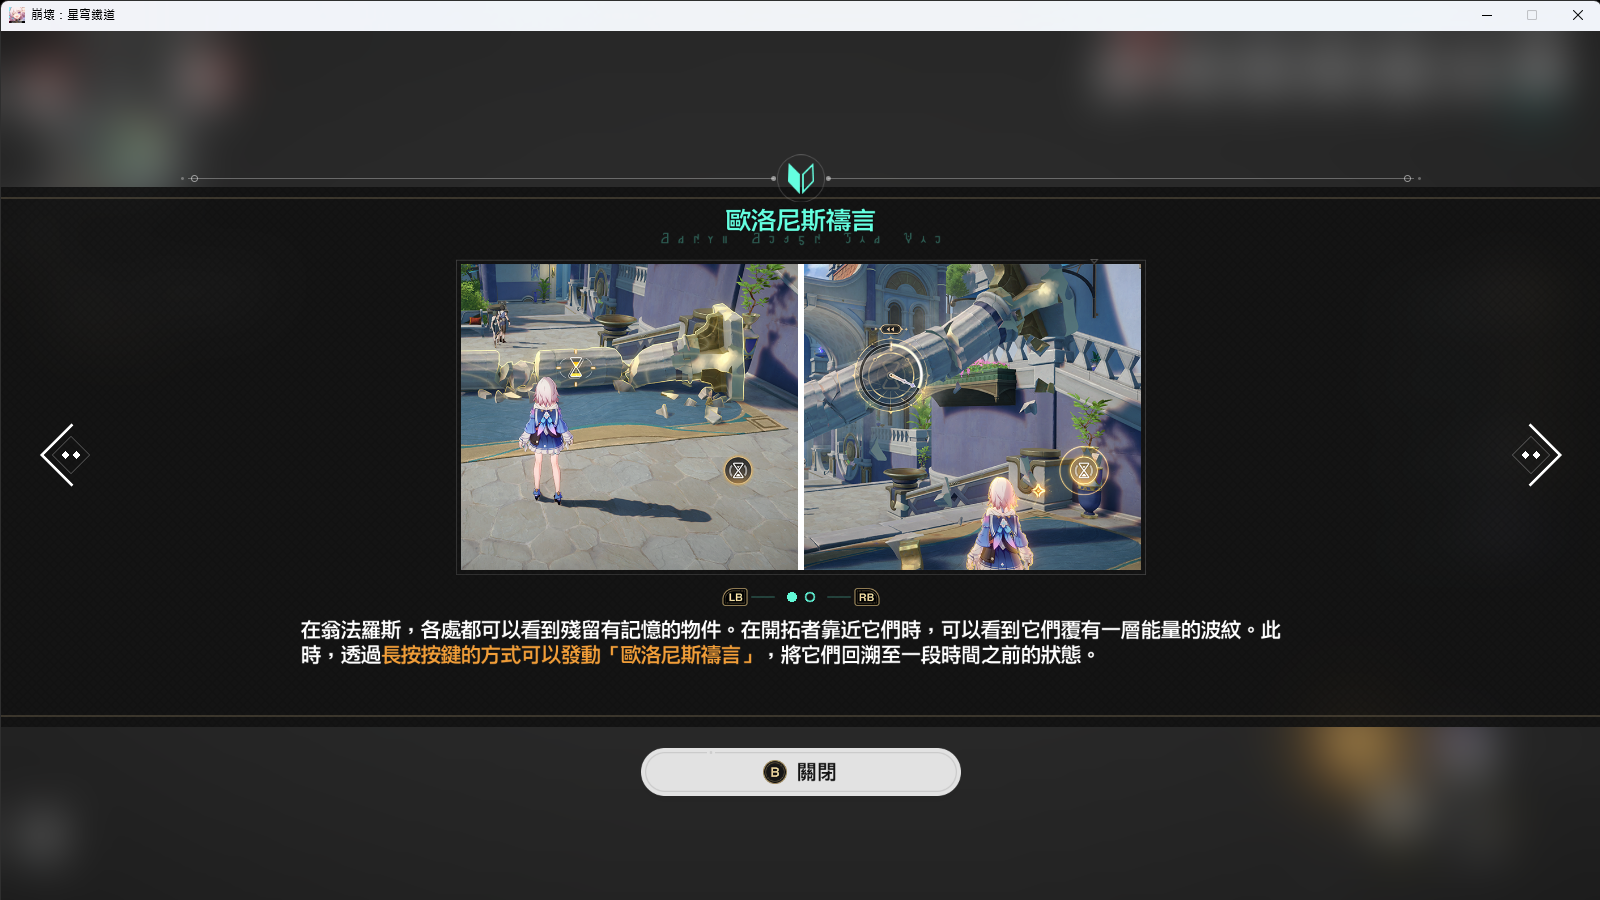The height and width of the screenshot is (900, 1600).
Task: Click the teal emblem above the title
Action: 801,178
